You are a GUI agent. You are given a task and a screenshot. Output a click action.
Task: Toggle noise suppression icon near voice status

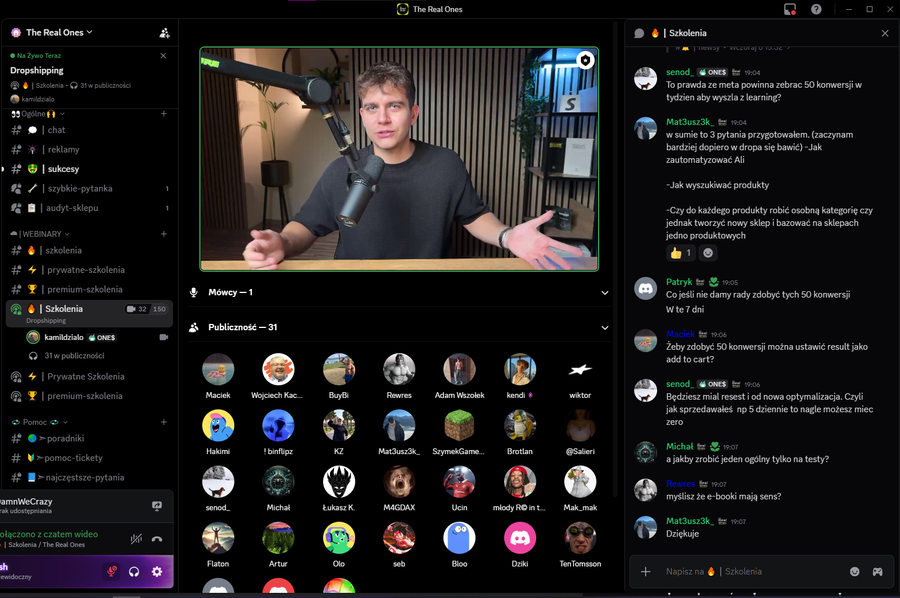point(135,538)
